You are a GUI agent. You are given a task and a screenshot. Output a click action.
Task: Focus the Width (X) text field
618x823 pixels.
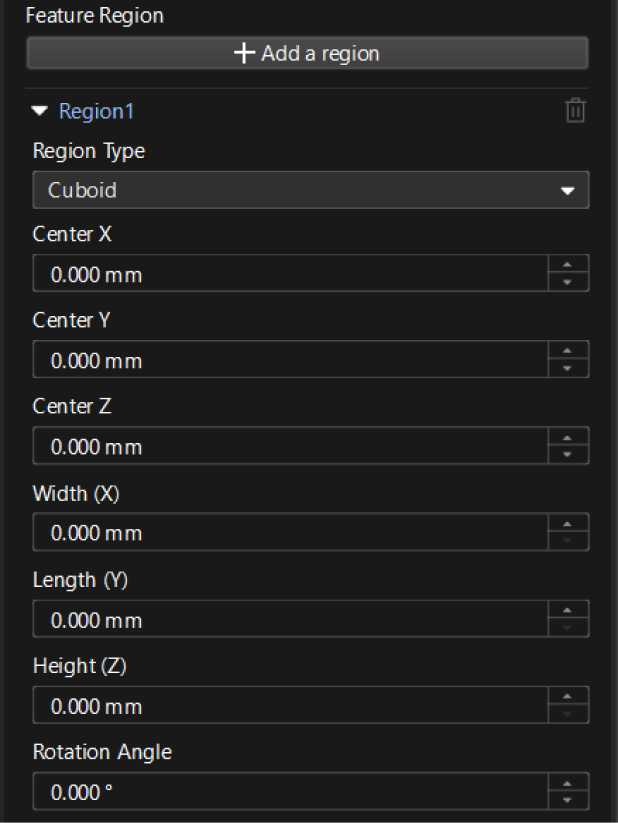[290, 533]
